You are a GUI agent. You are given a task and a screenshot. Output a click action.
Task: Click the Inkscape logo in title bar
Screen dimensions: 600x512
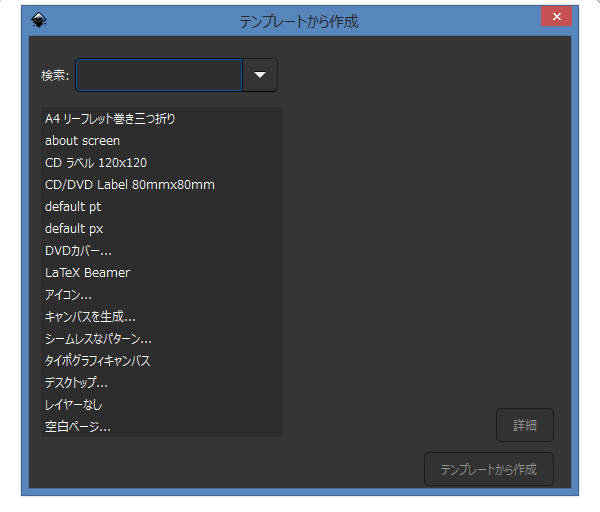pyautogui.click(x=39, y=20)
